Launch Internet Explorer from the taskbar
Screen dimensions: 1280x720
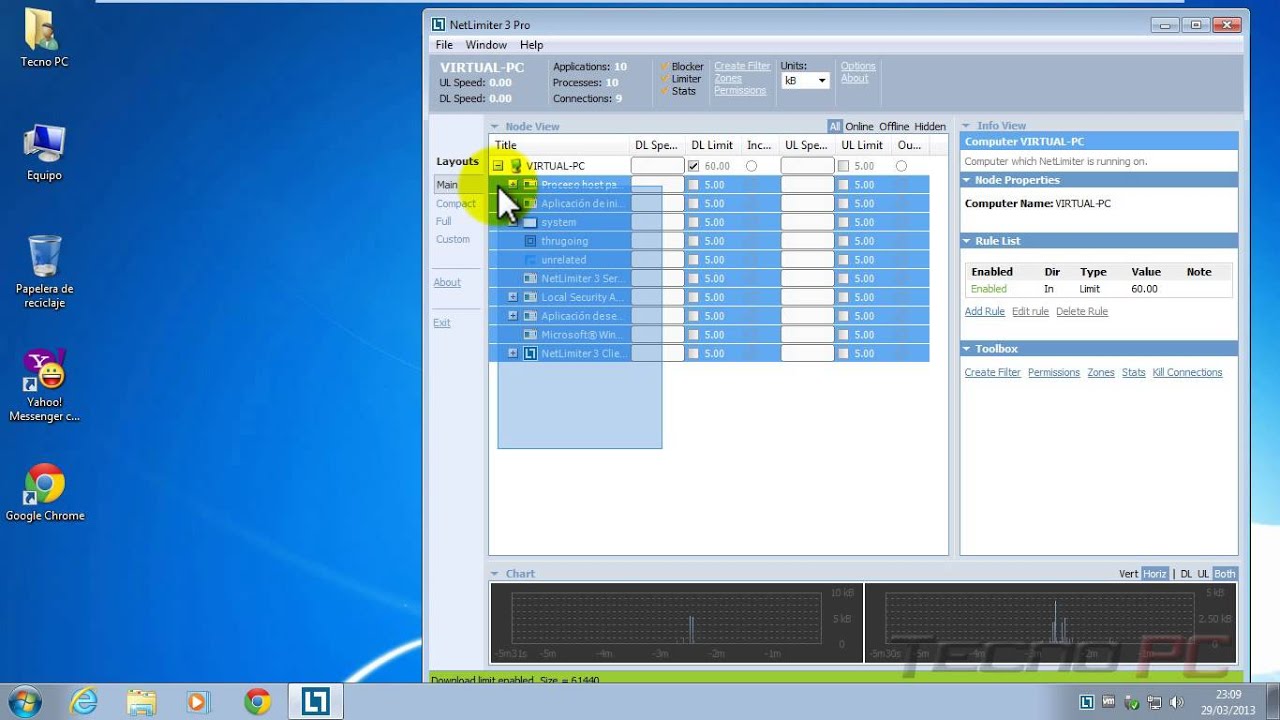coord(84,701)
